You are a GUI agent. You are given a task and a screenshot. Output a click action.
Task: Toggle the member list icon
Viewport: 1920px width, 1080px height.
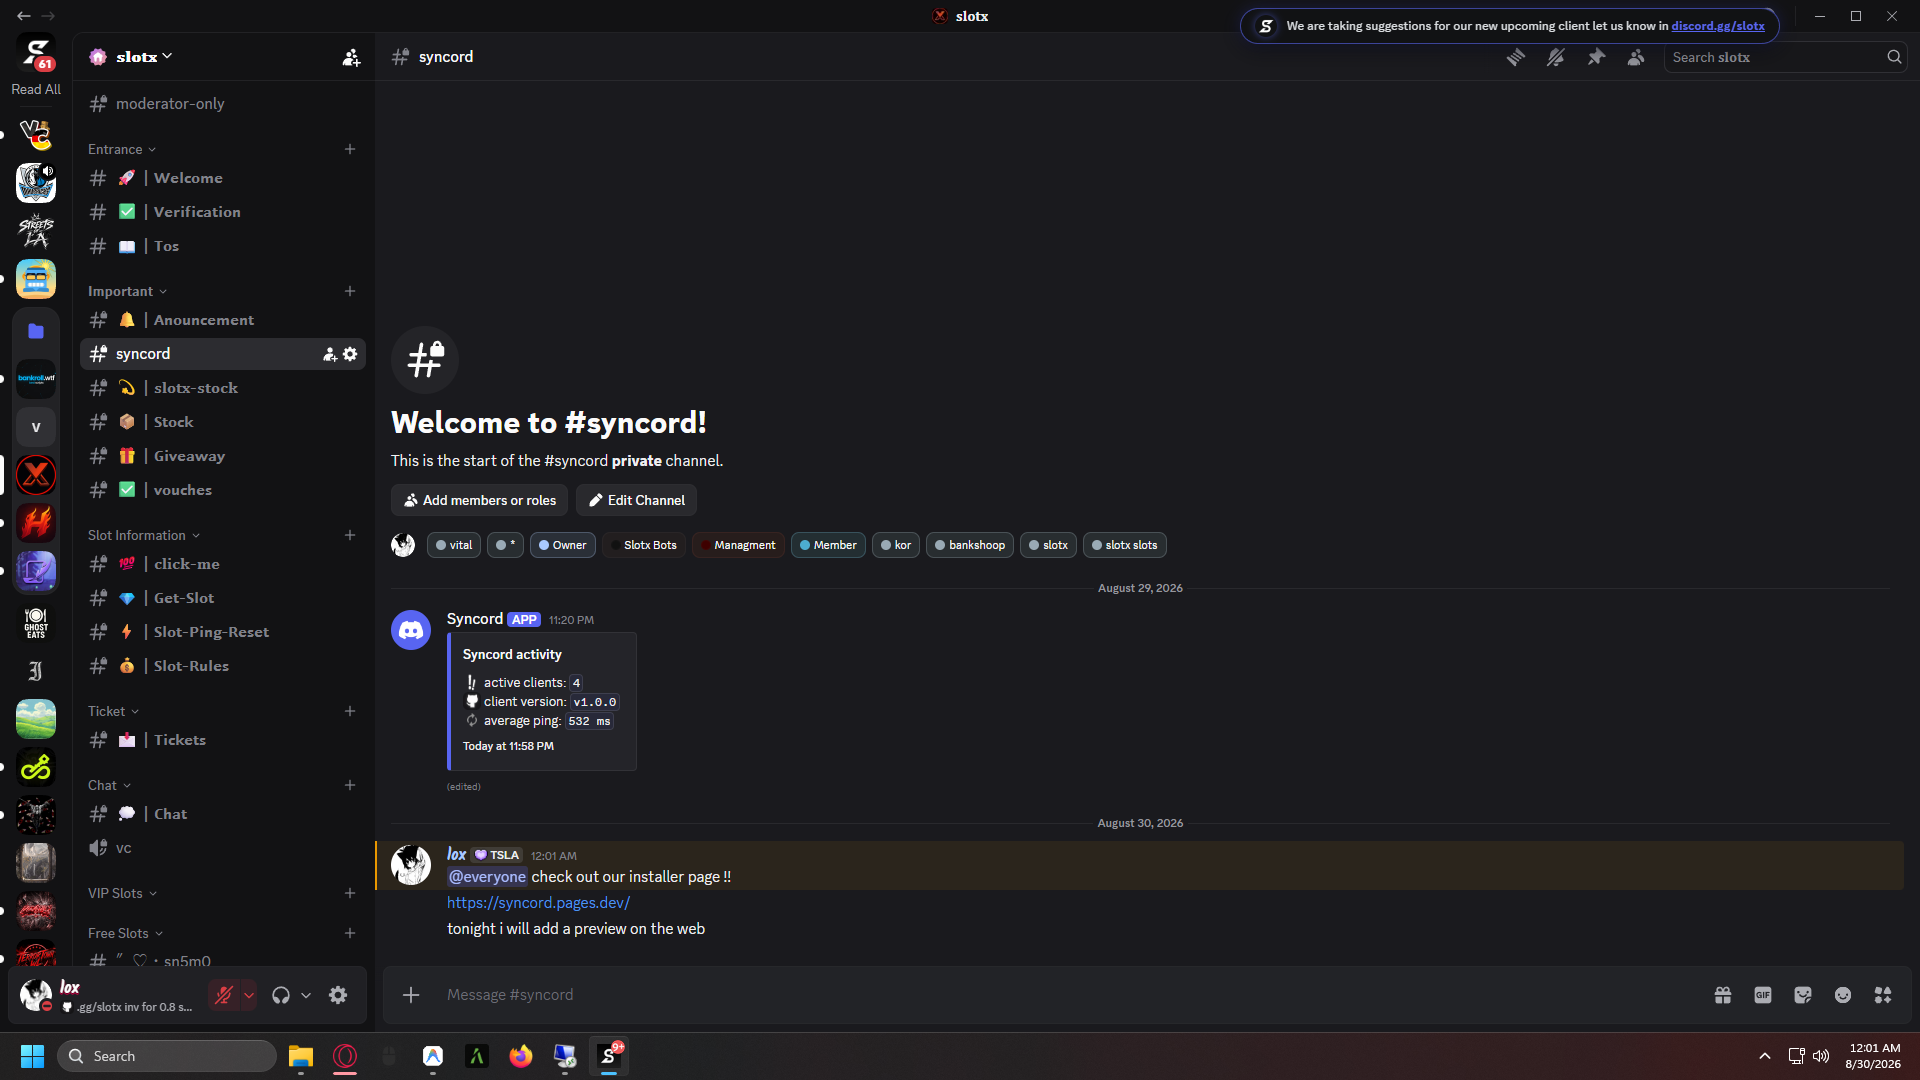pyautogui.click(x=1636, y=57)
